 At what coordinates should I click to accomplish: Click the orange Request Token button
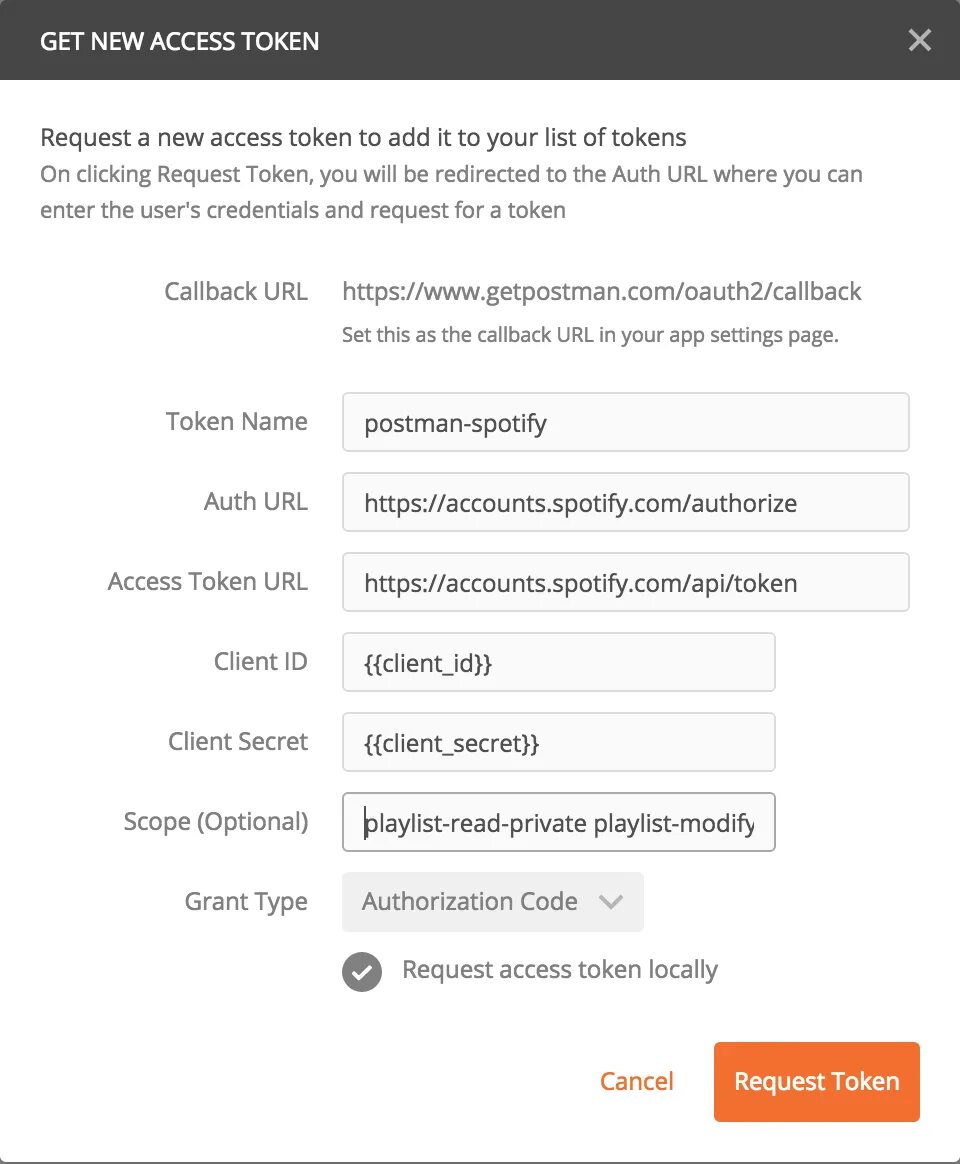point(816,1082)
